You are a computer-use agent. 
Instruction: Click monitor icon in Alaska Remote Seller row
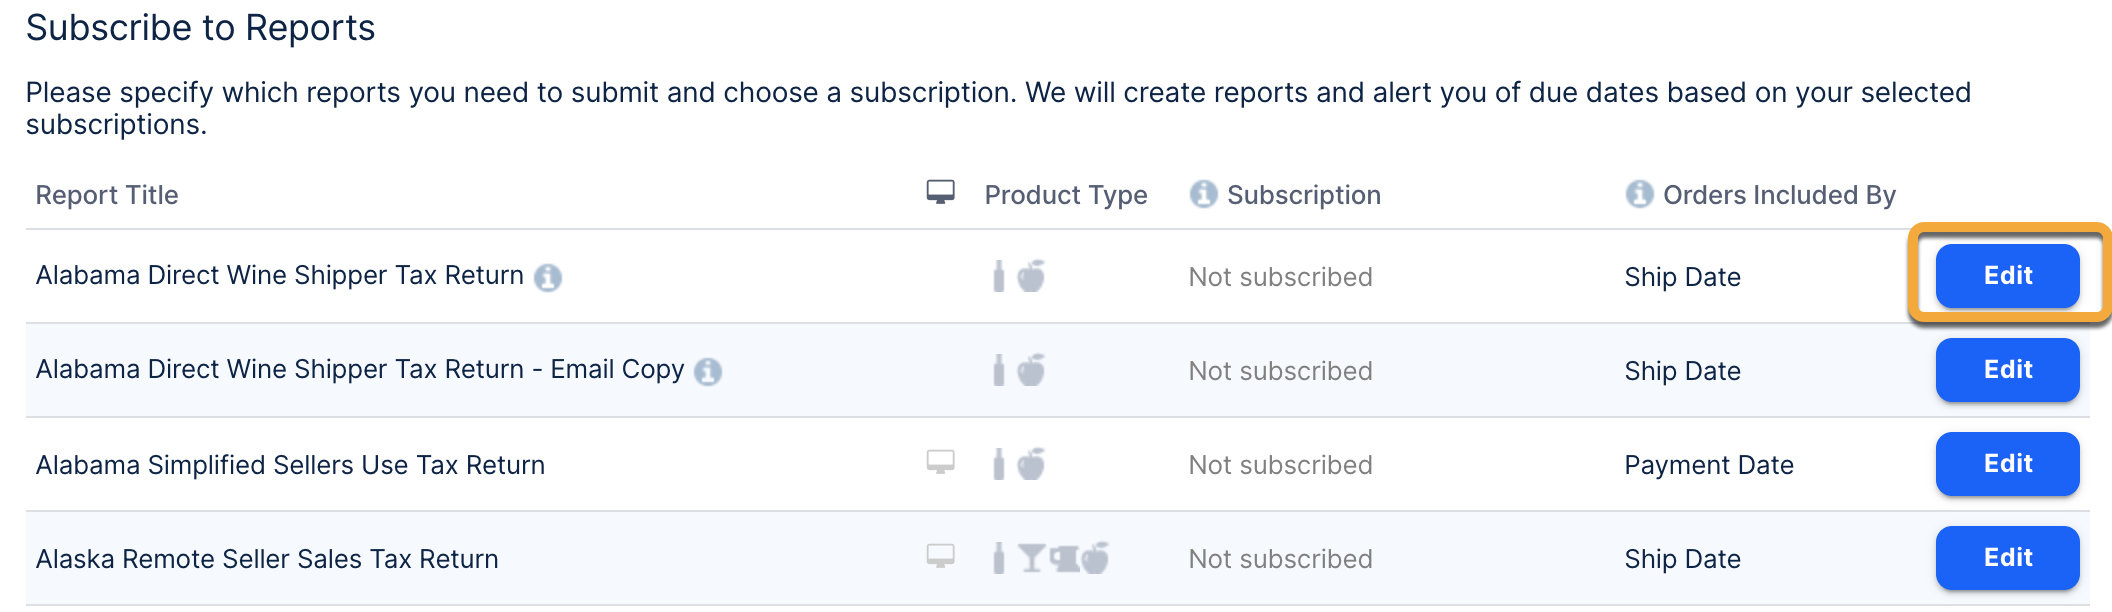coord(940,556)
